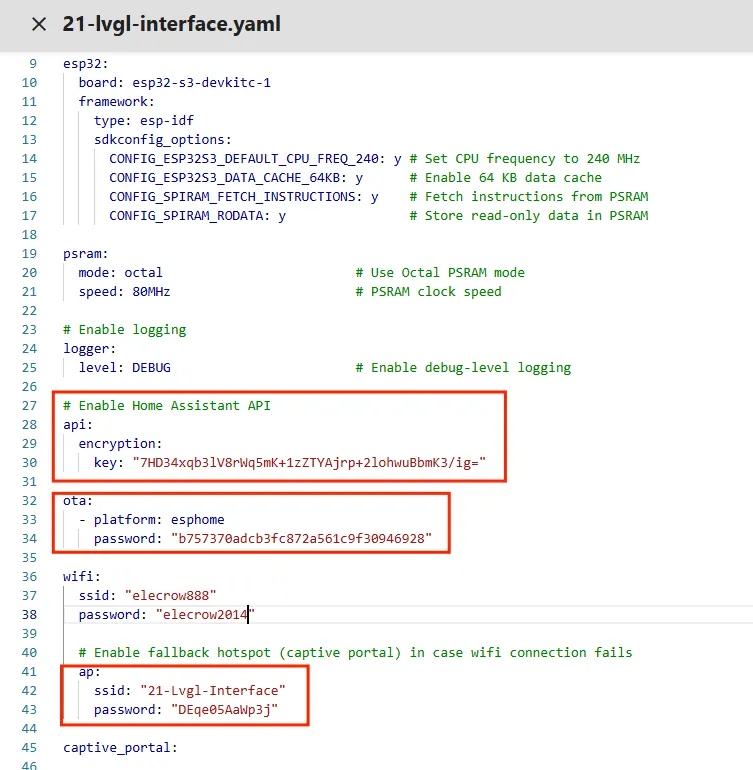Image resolution: width=753 pixels, height=770 pixels.
Task: Click the psram mode octal value
Action: (x=143, y=272)
